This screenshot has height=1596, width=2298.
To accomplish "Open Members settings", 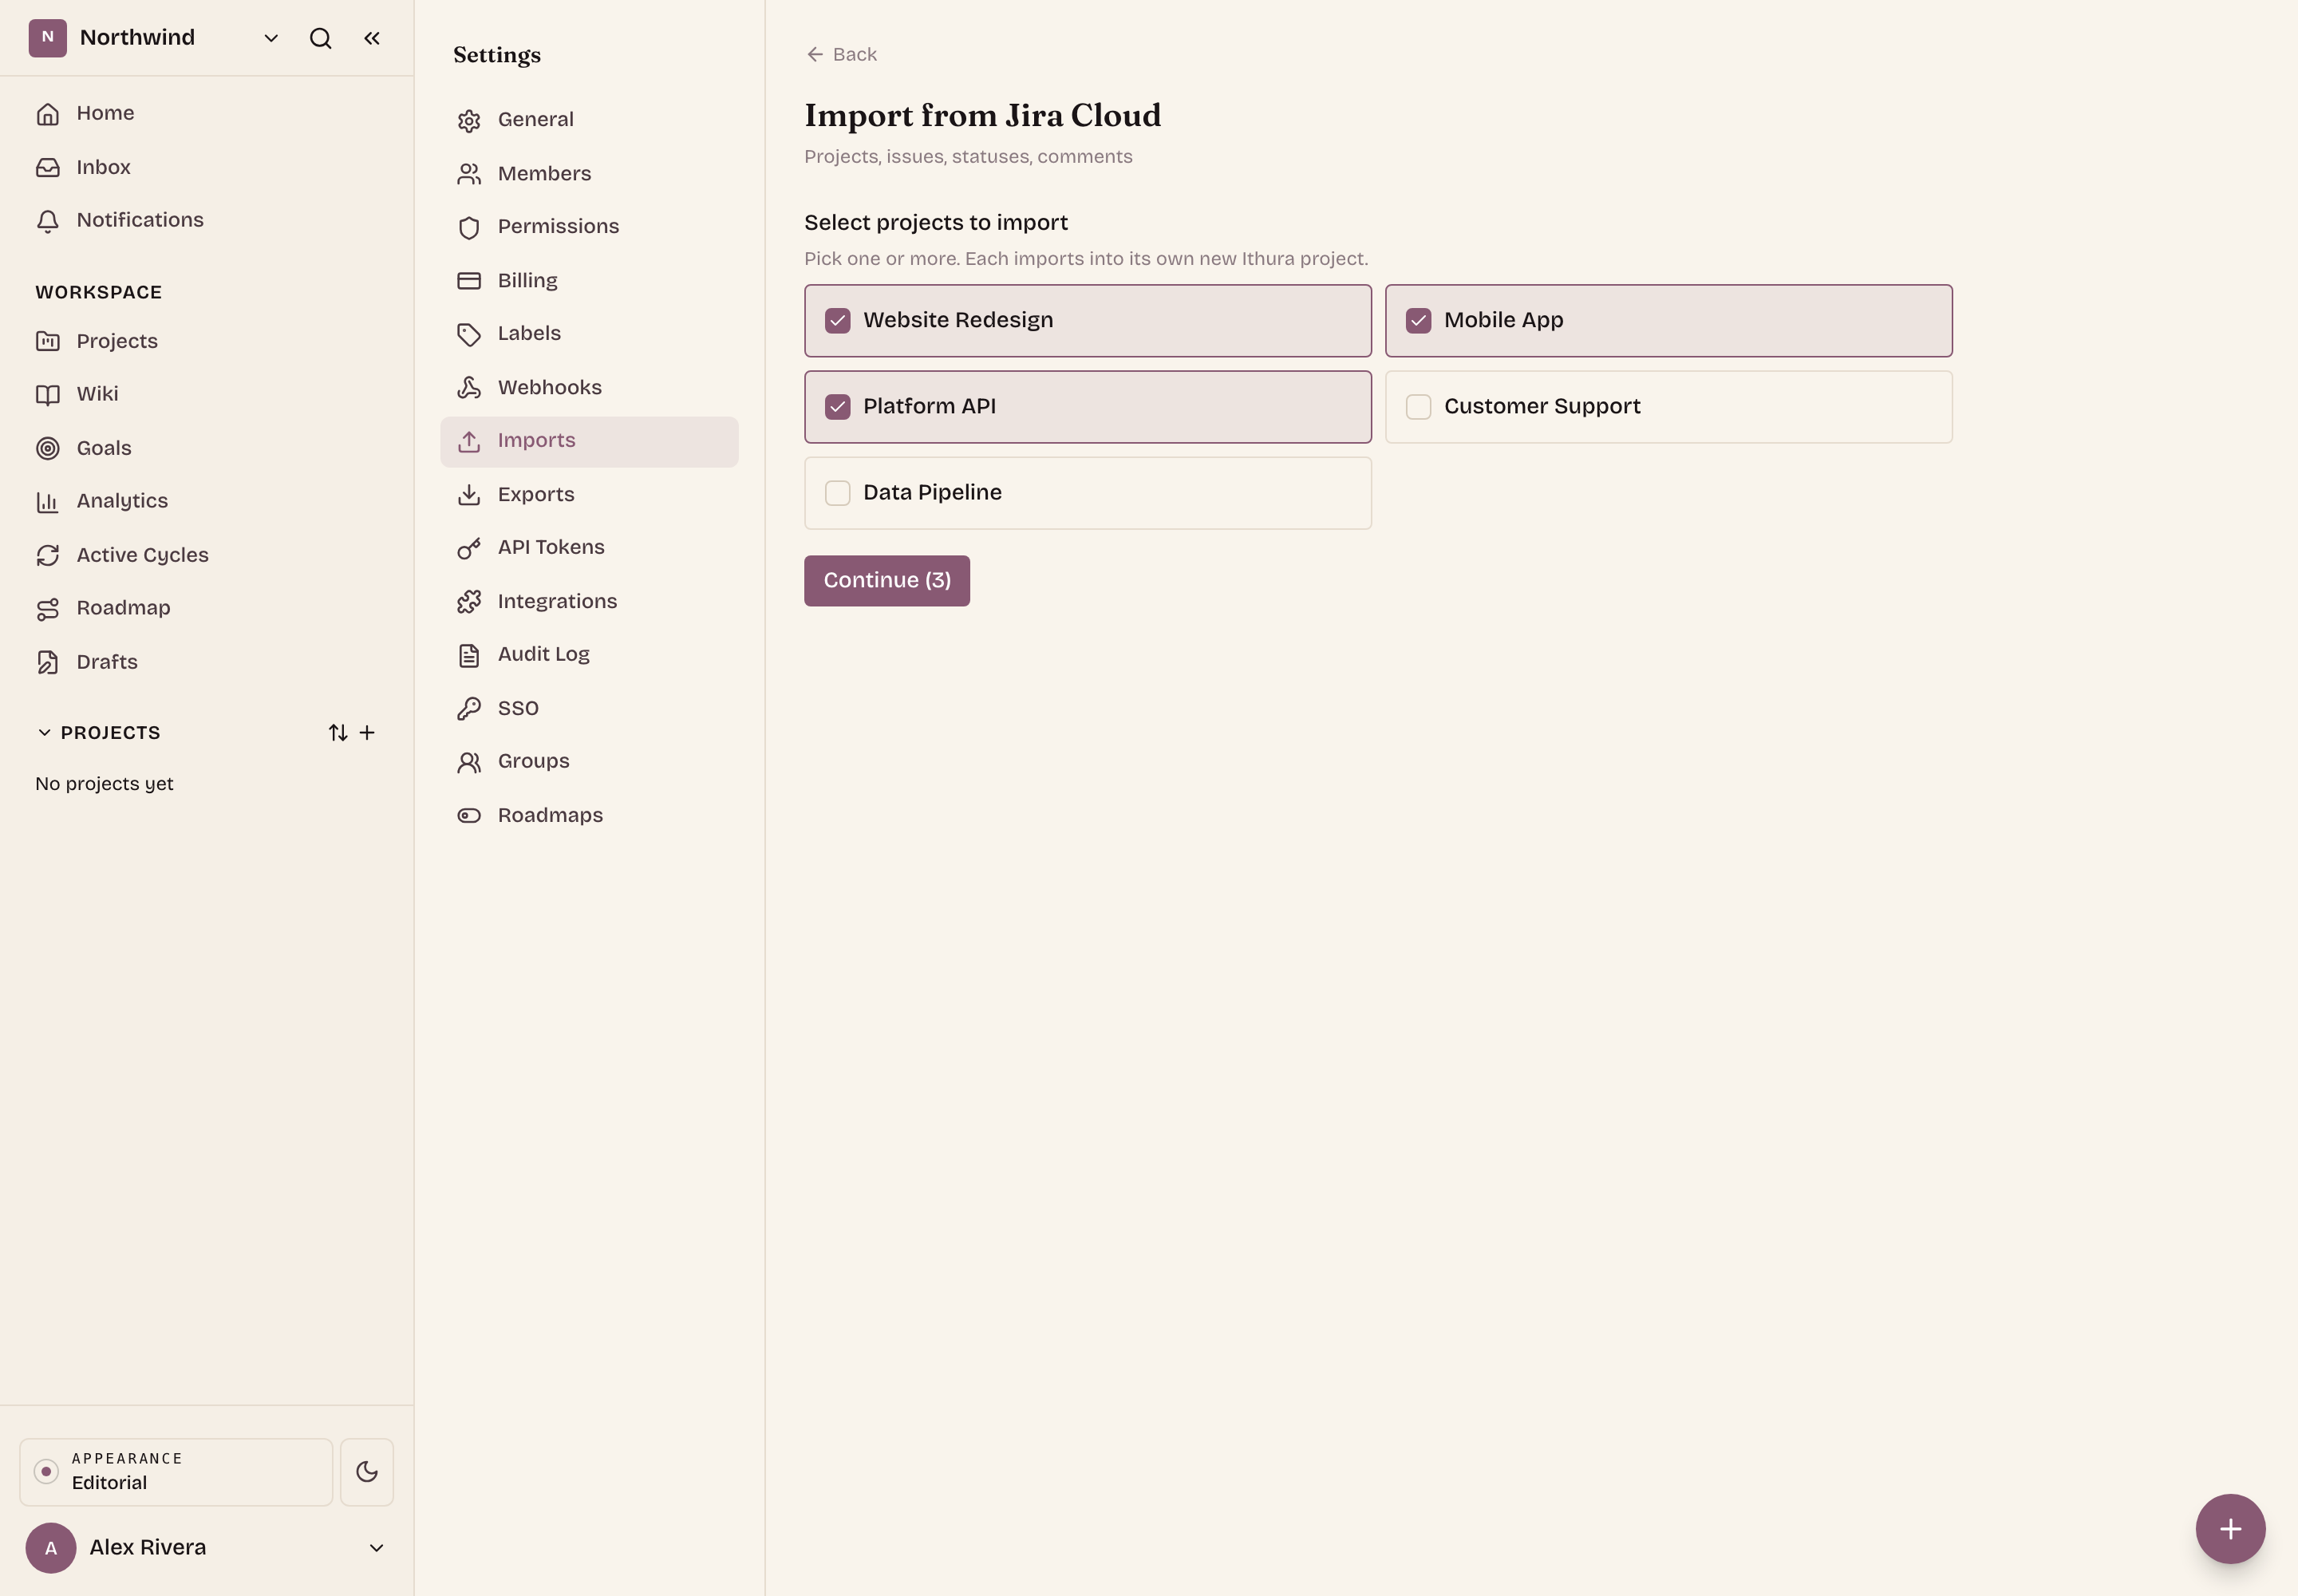I will click(x=589, y=174).
